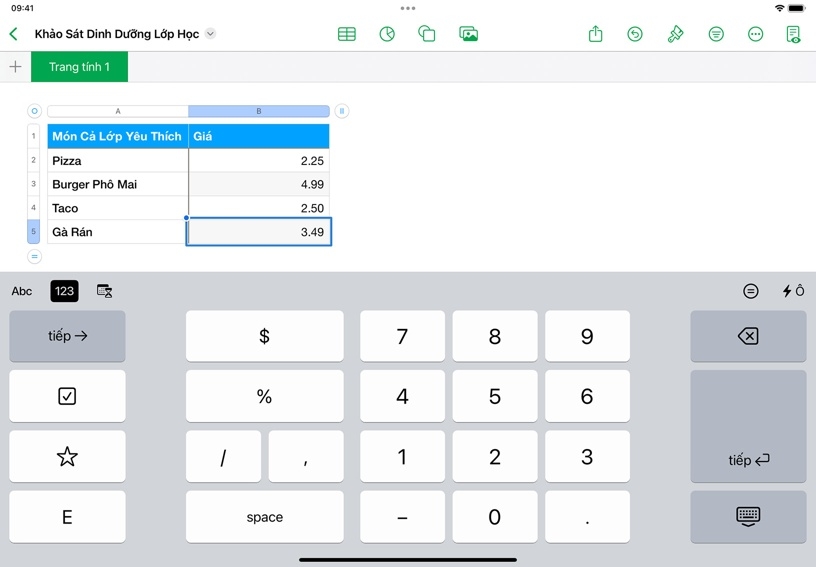Open the format paintbrush panel
Screen dimensions: 816x567
676,34
